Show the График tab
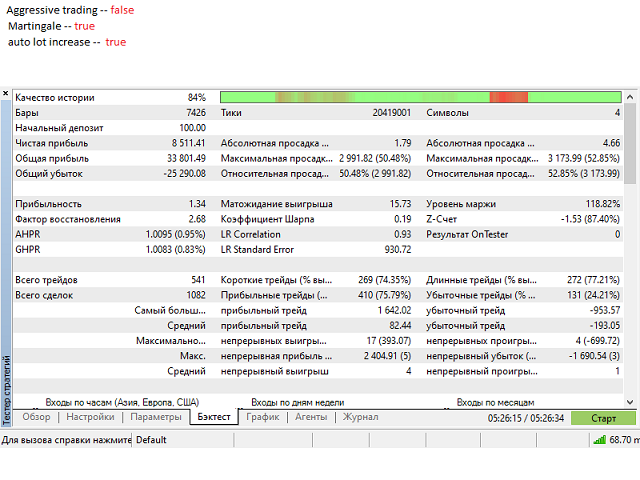Image resolution: width=640 pixels, height=480 pixels. coord(262,418)
